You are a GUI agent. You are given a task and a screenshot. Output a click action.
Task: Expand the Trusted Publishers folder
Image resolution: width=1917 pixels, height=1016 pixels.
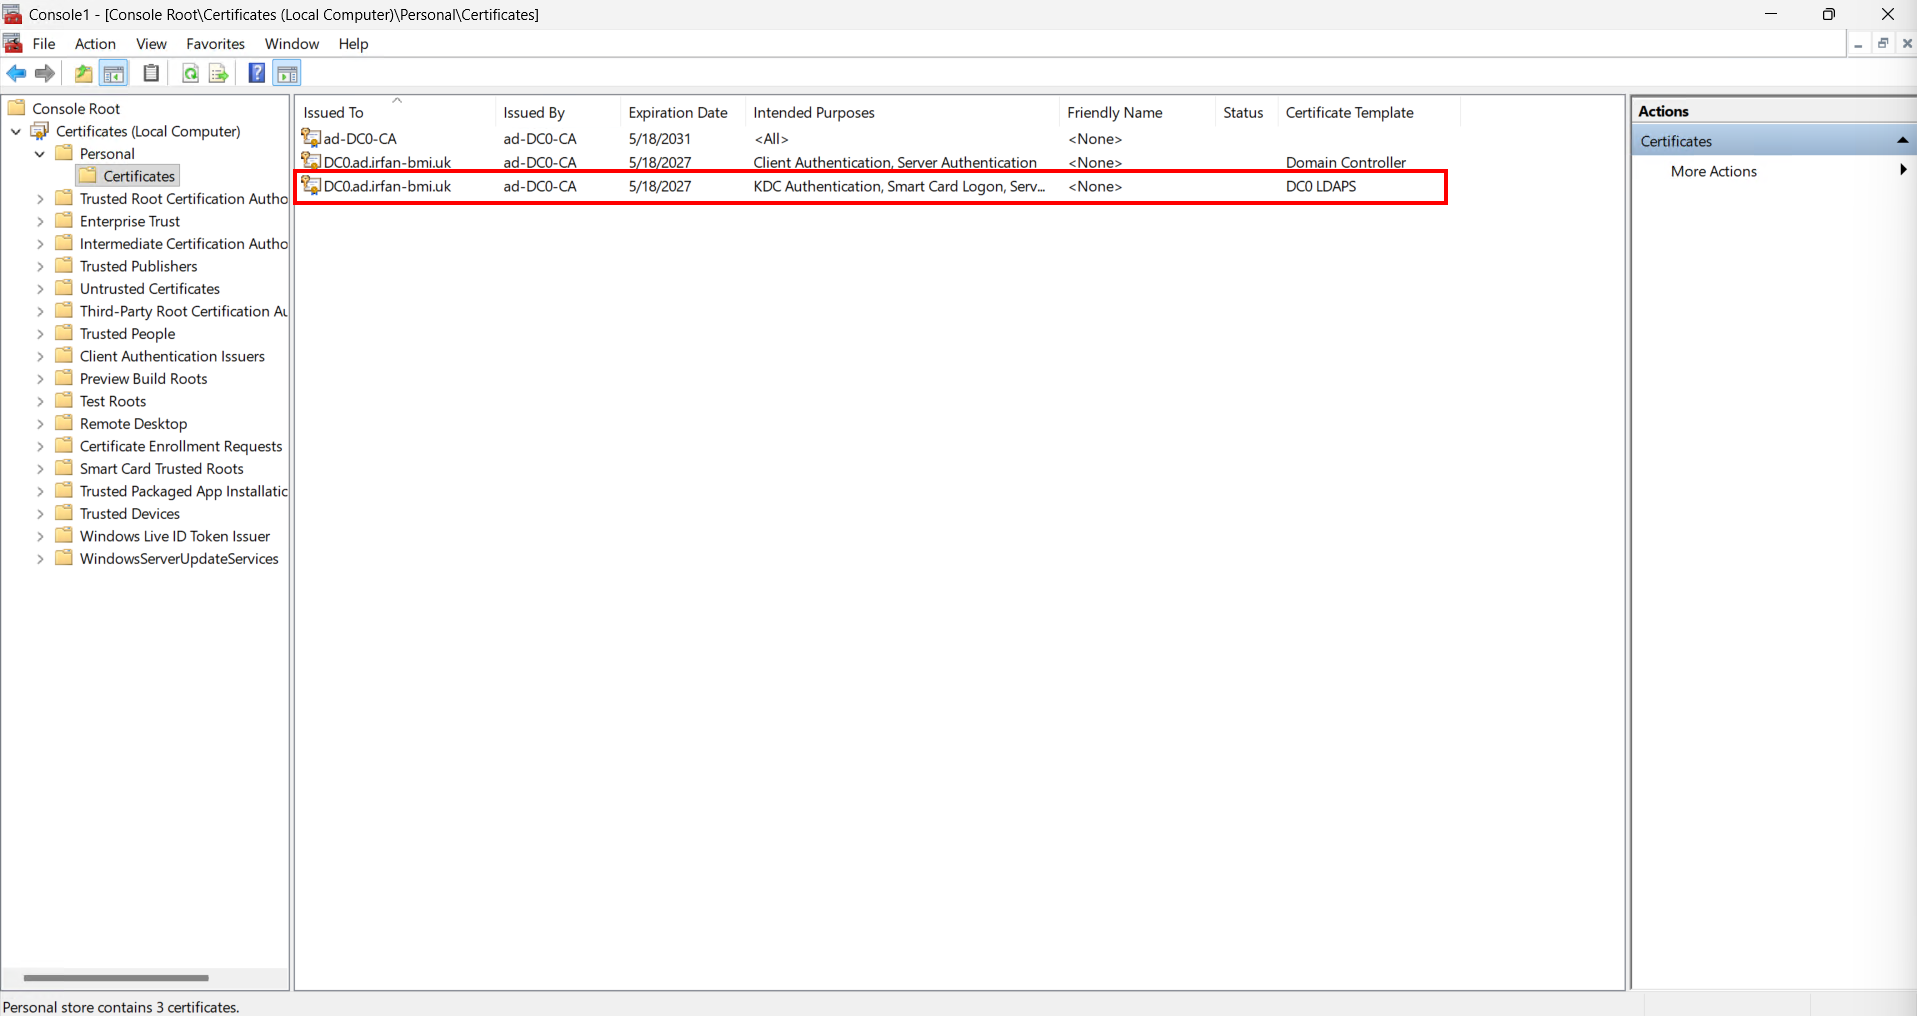point(40,266)
